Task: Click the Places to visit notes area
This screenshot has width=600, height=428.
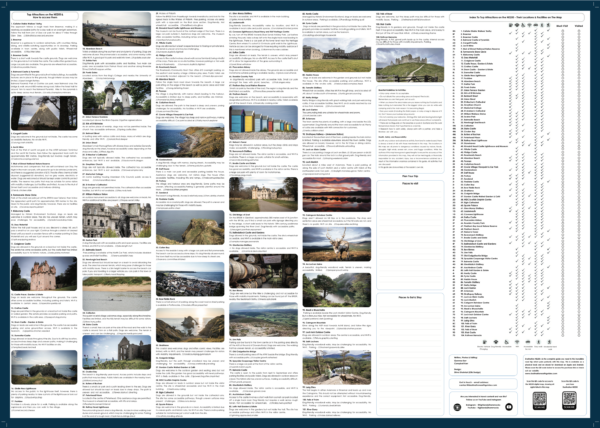Action: click(410, 235)
